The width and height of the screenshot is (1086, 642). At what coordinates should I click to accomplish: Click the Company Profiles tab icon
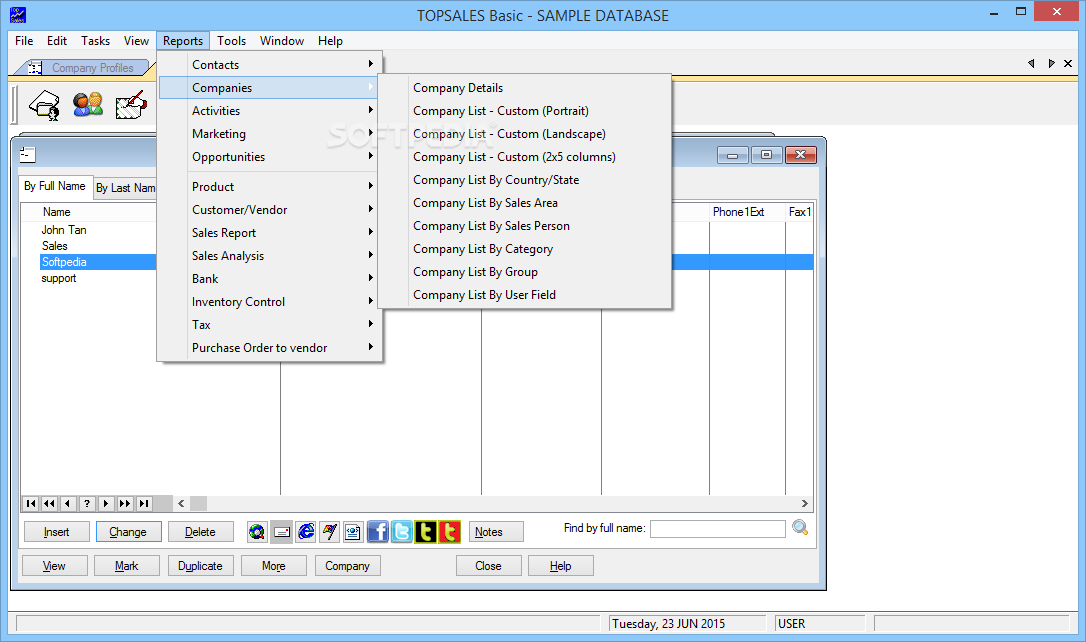coord(34,68)
